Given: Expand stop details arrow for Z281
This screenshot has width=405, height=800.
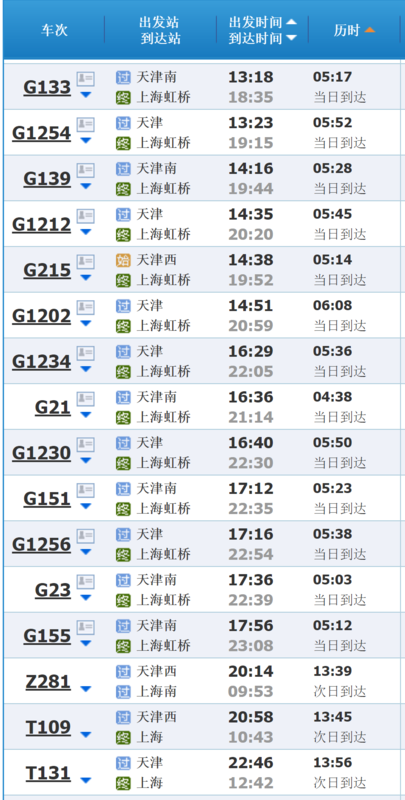Looking at the screenshot, I should click(86, 689).
